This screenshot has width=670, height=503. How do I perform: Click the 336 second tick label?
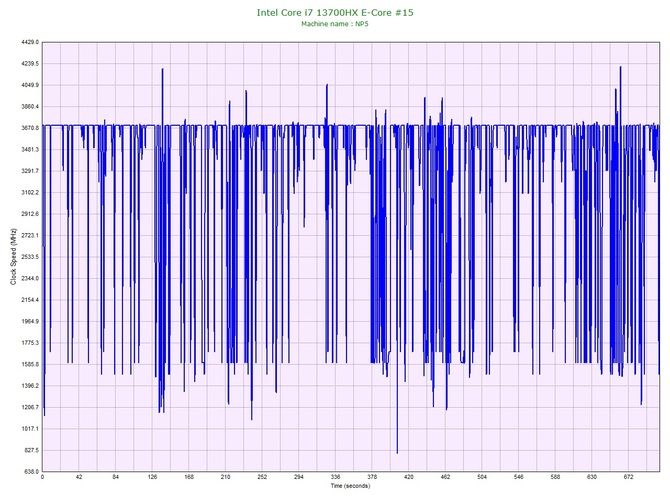point(335,478)
